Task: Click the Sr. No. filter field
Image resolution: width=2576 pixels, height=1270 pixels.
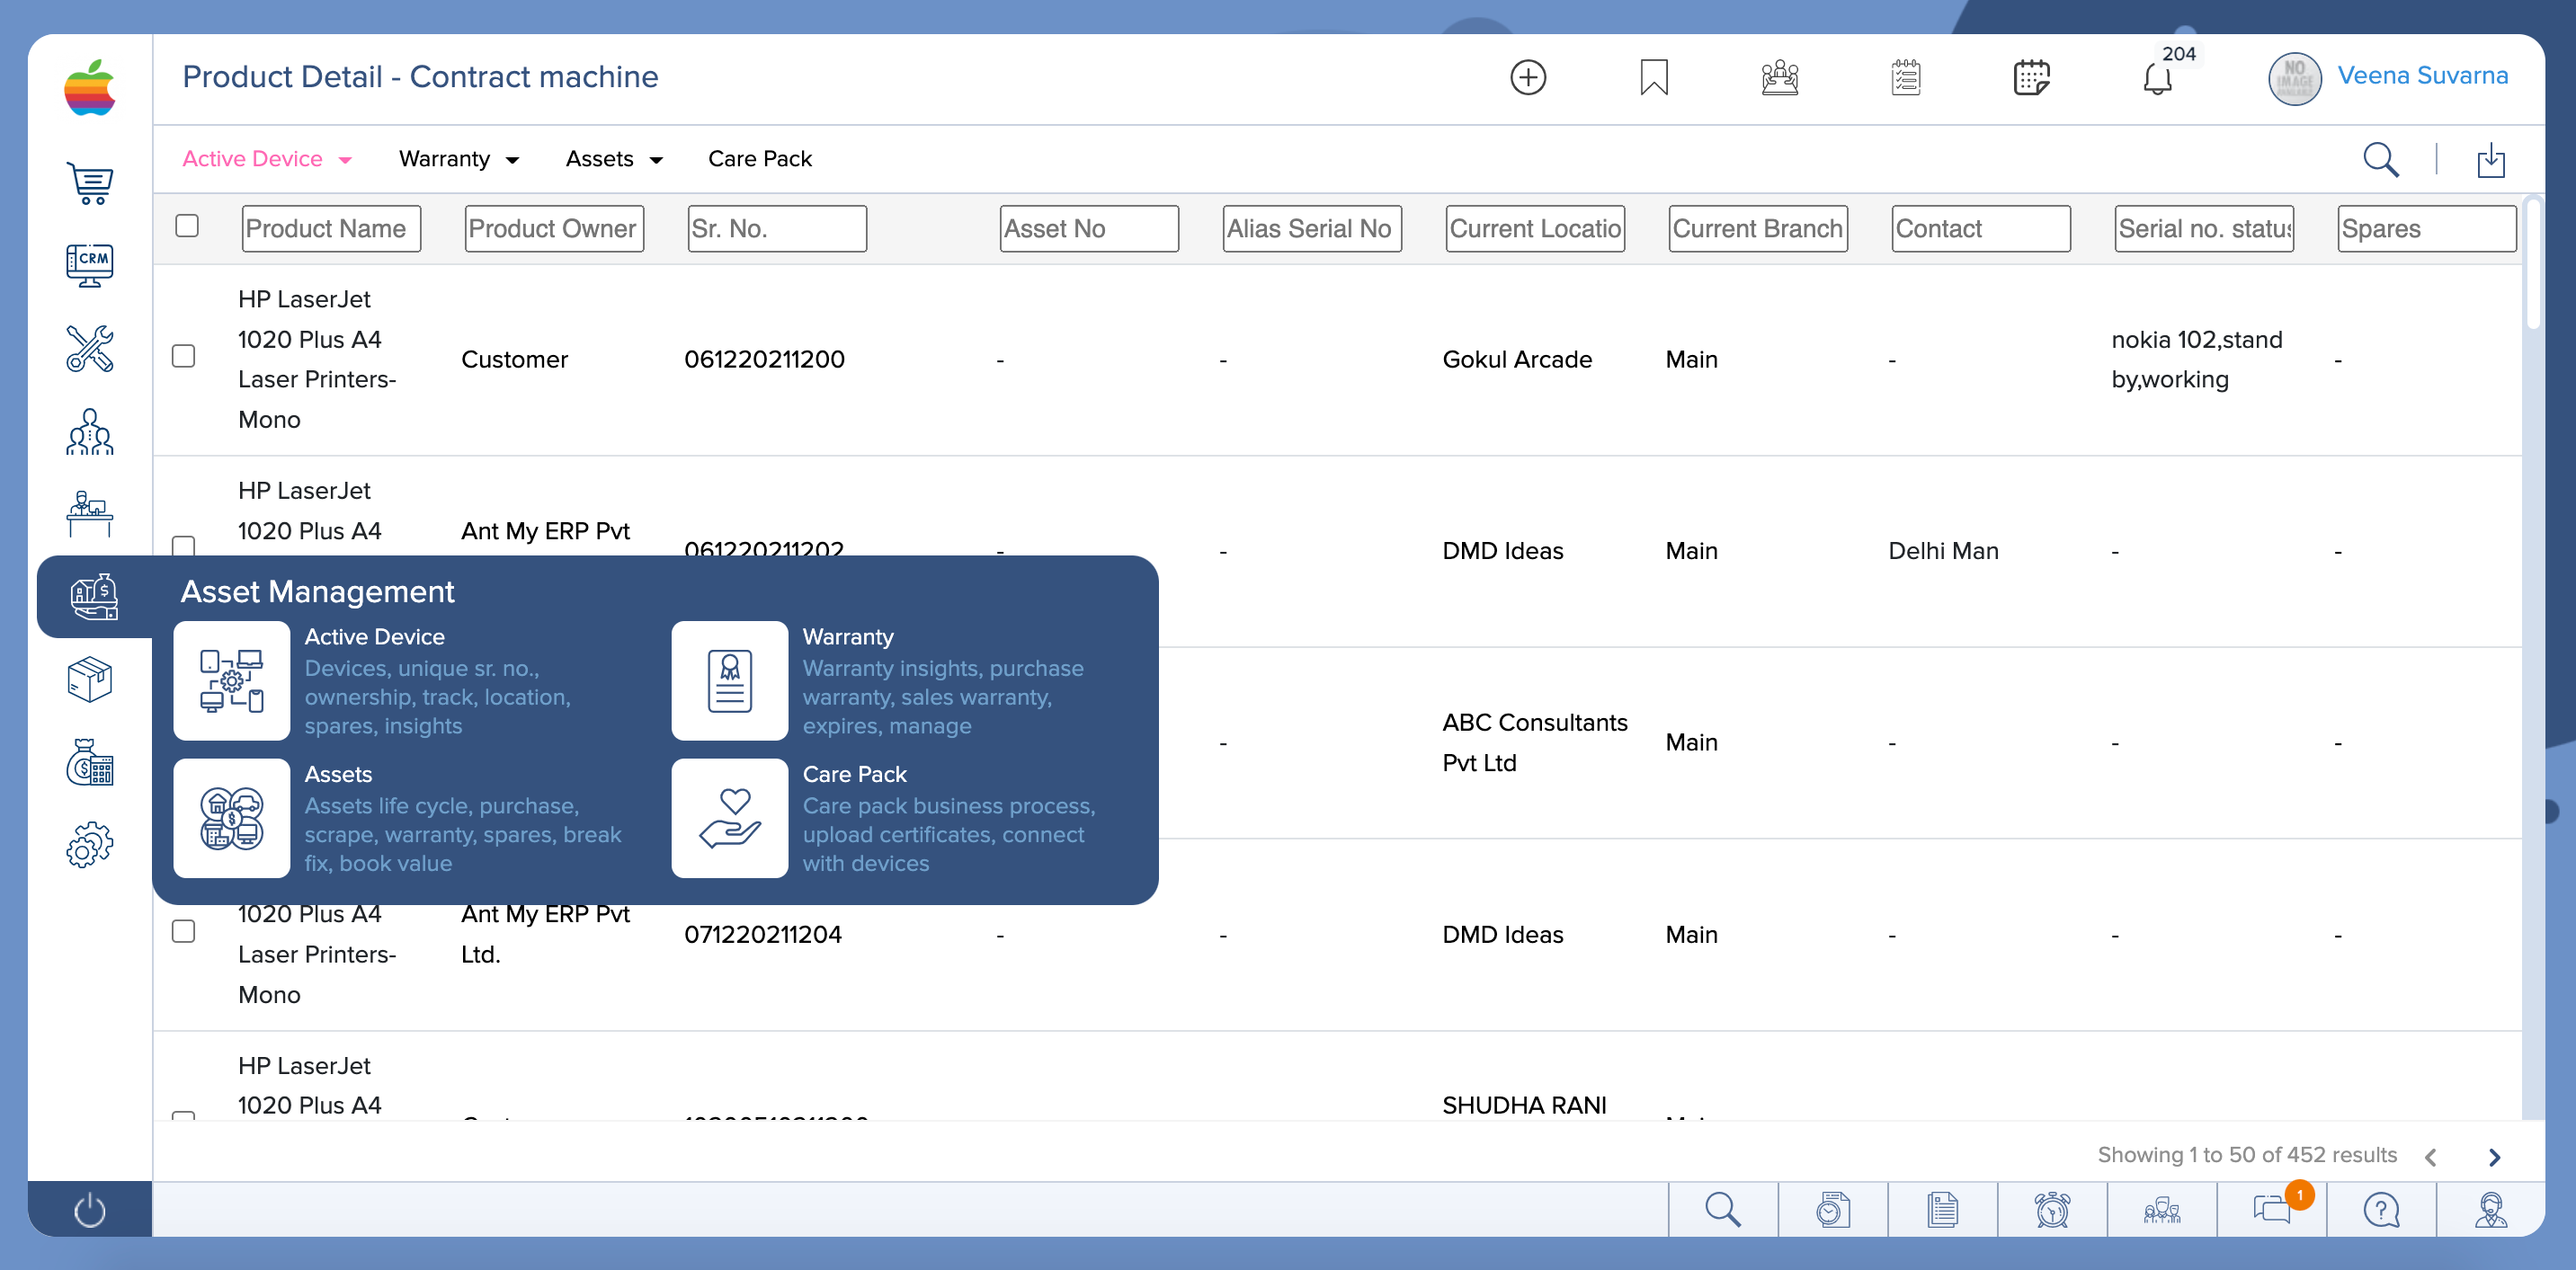Action: [x=777, y=228]
